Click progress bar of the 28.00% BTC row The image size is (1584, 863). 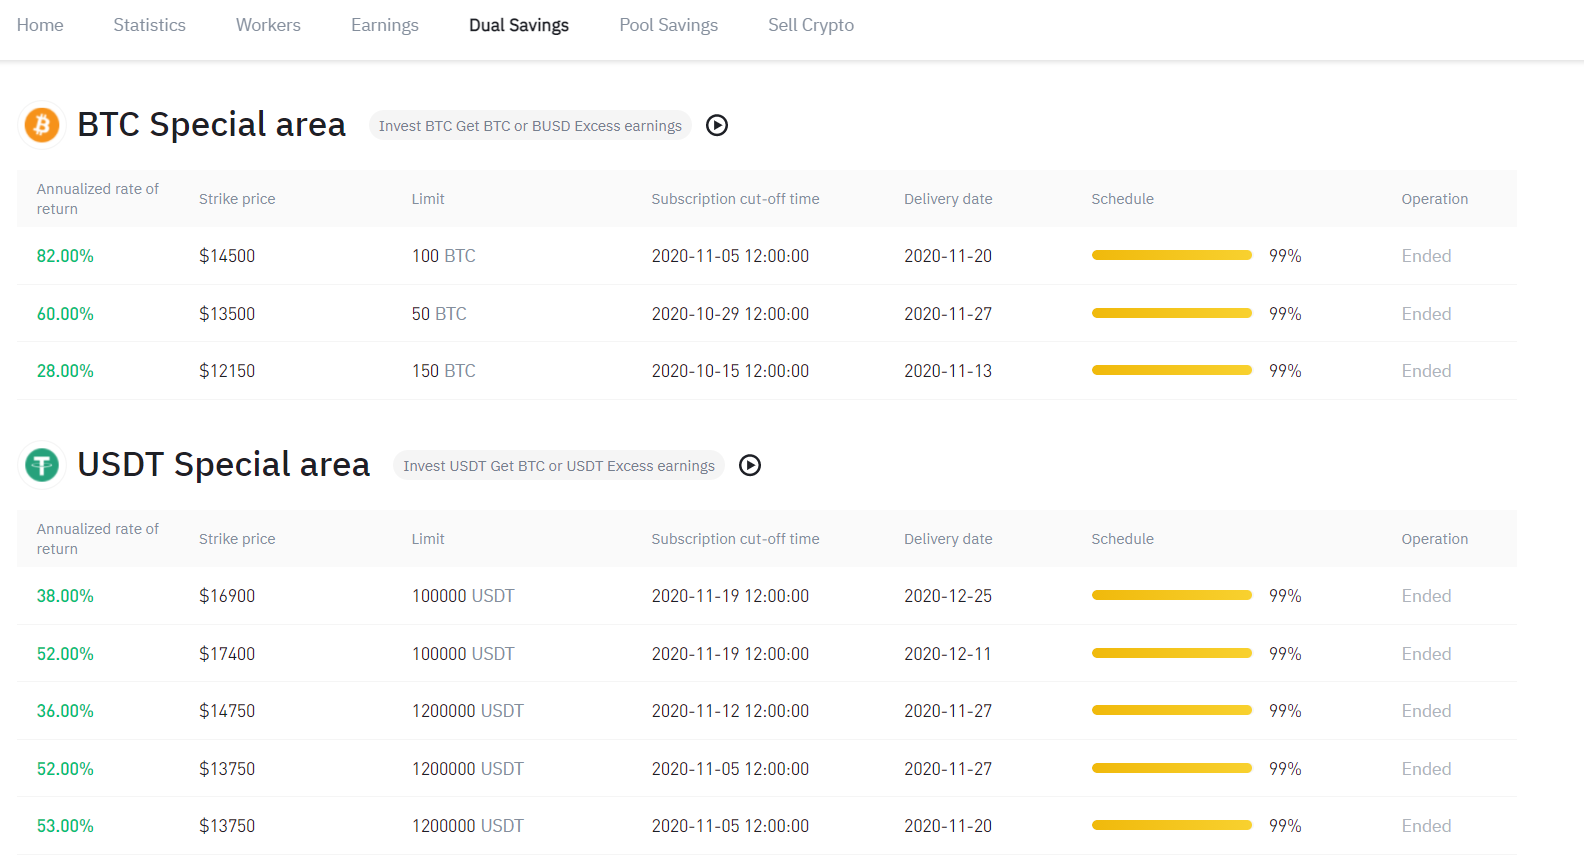coord(1172,370)
